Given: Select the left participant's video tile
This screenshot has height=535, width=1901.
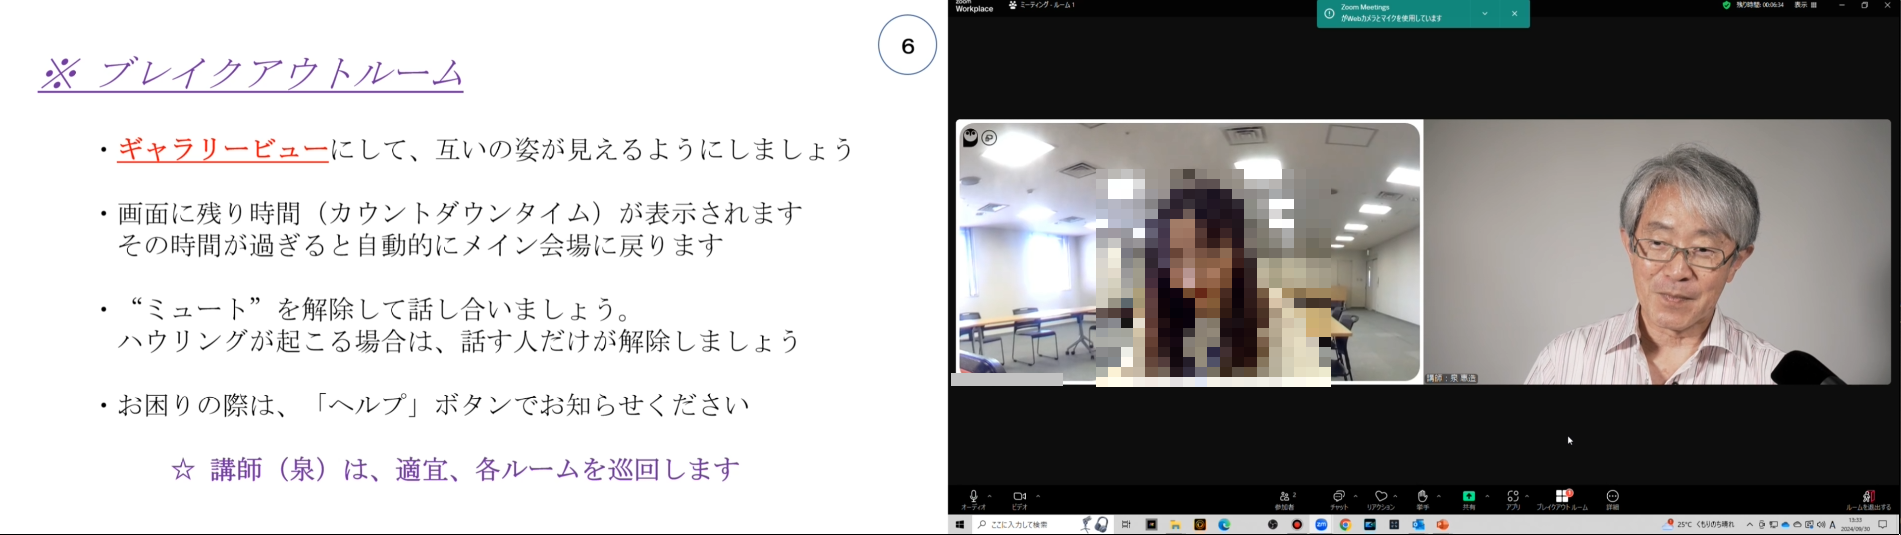Looking at the screenshot, I should (1189, 252).
